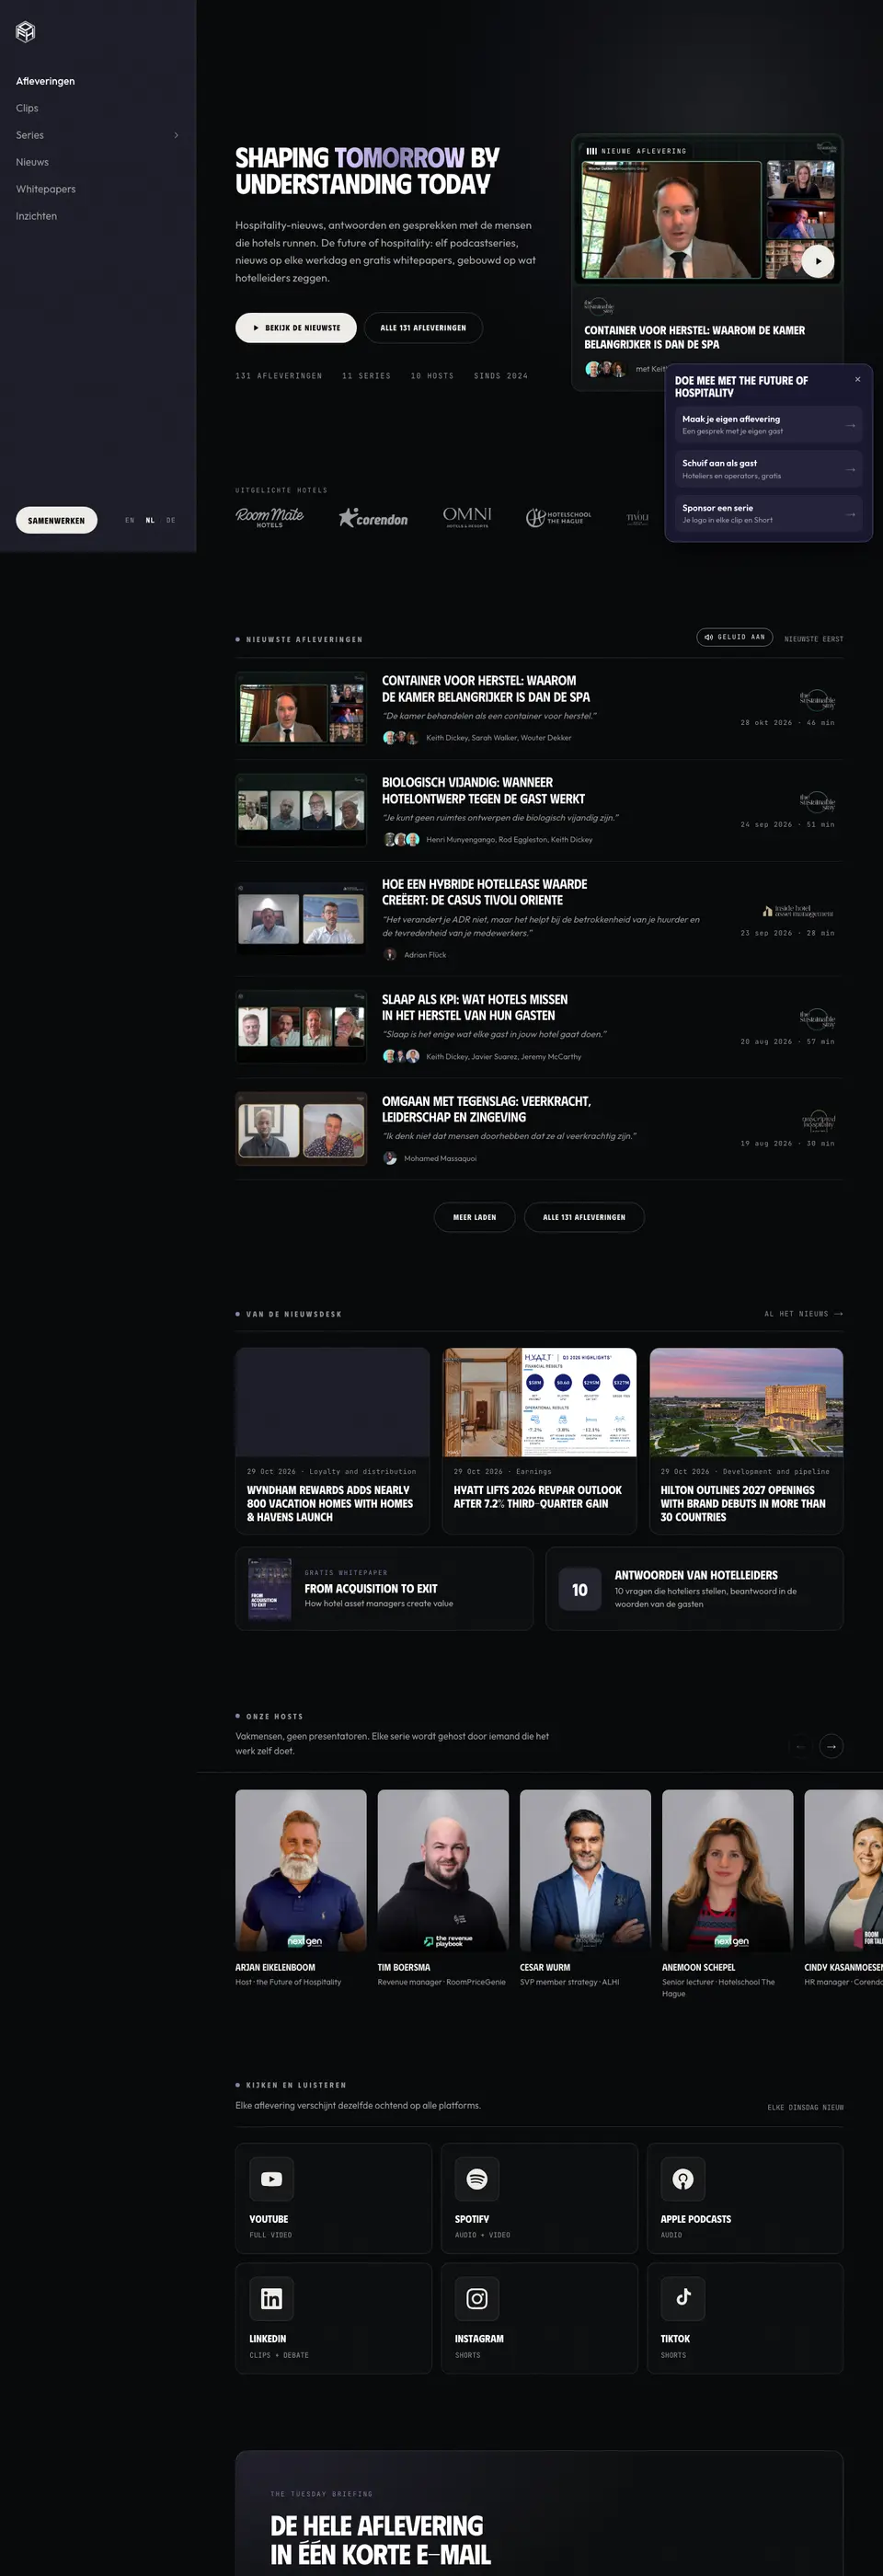This screenshot has width=883, height=2576.
Task: Switch the language to EN
Action: click(x=129, y=520)
